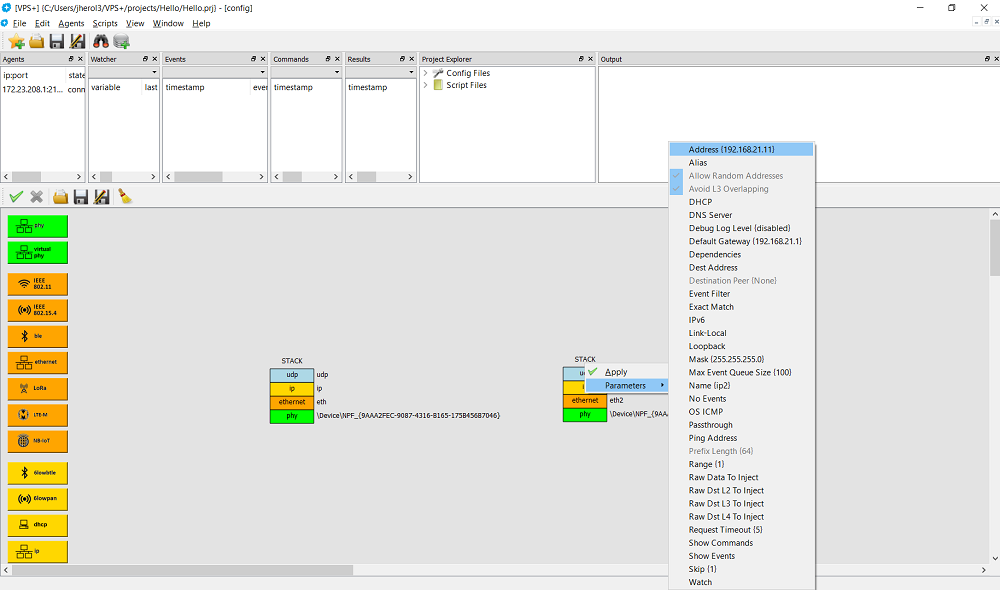This screenshot has width=1000, height=590.
Task: Click the new project star icon
Action: (x=16, y=41)
